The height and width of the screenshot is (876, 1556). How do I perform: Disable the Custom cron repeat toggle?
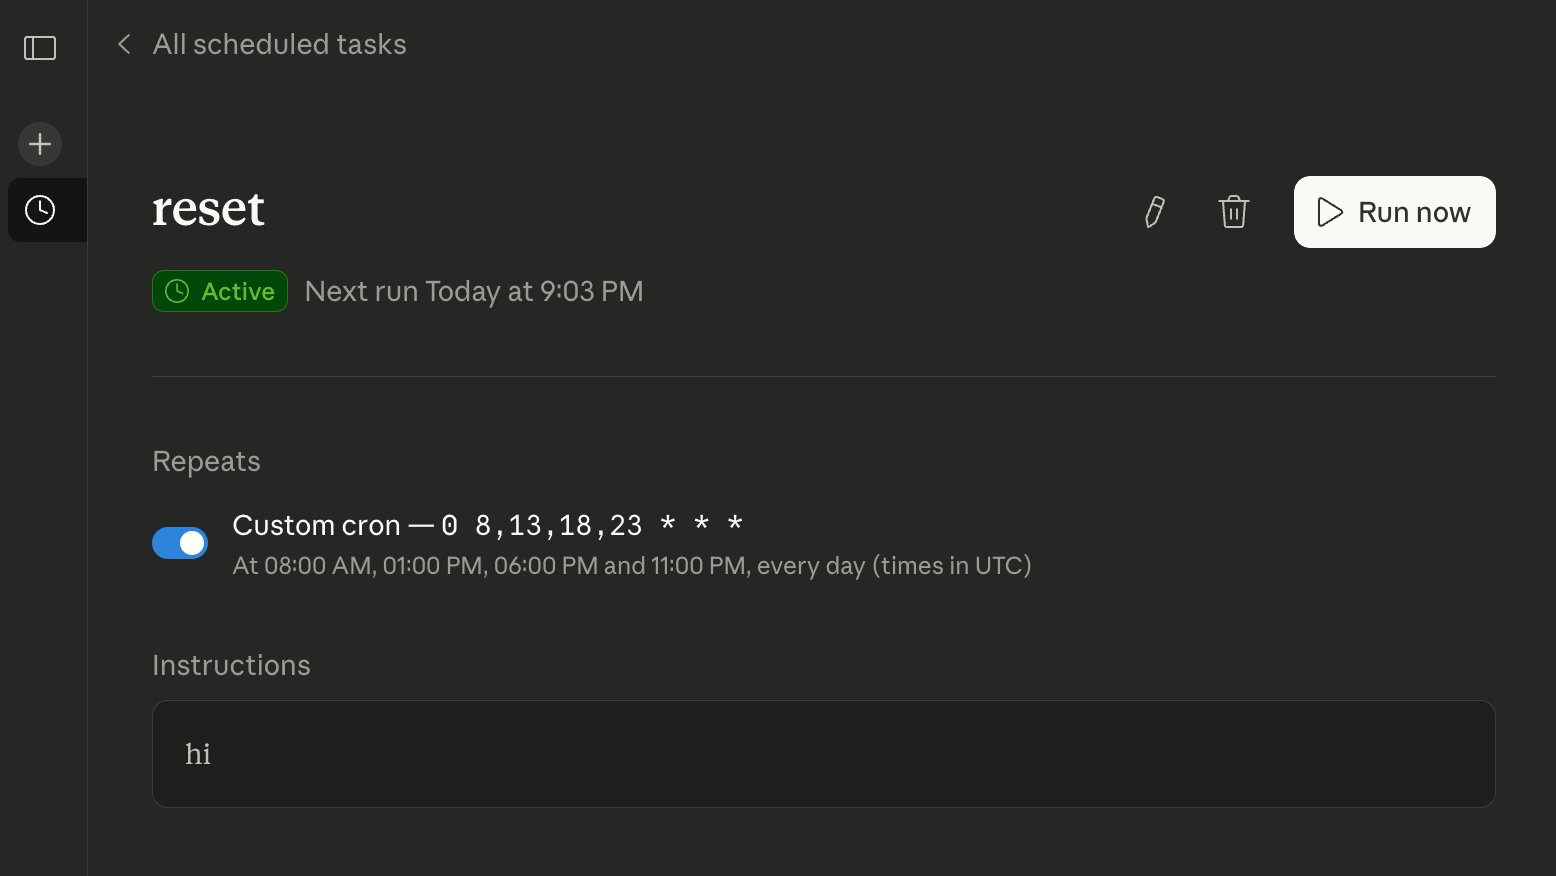pyautogui.click(x=180, y=543)
